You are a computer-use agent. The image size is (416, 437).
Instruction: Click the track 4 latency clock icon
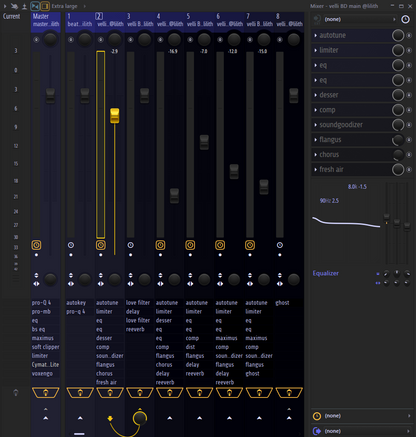click(160, 245)
